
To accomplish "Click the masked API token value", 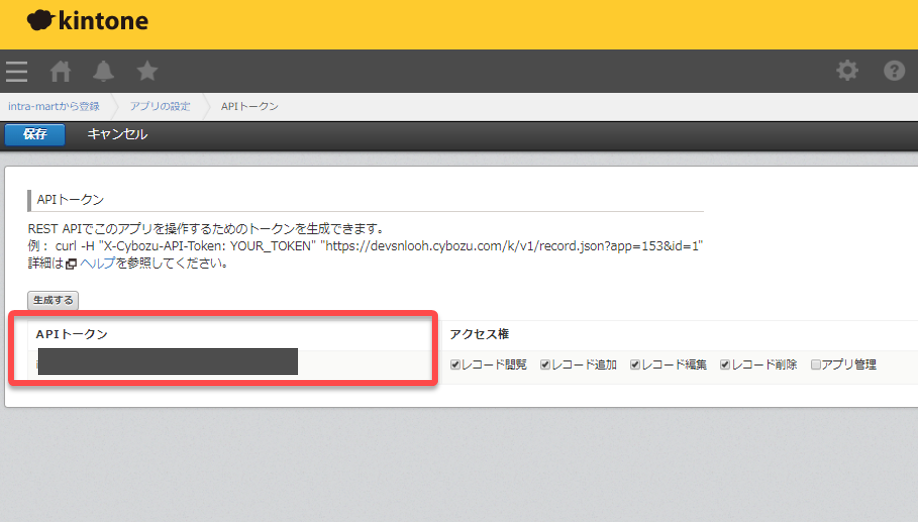I will click(167, 362).
